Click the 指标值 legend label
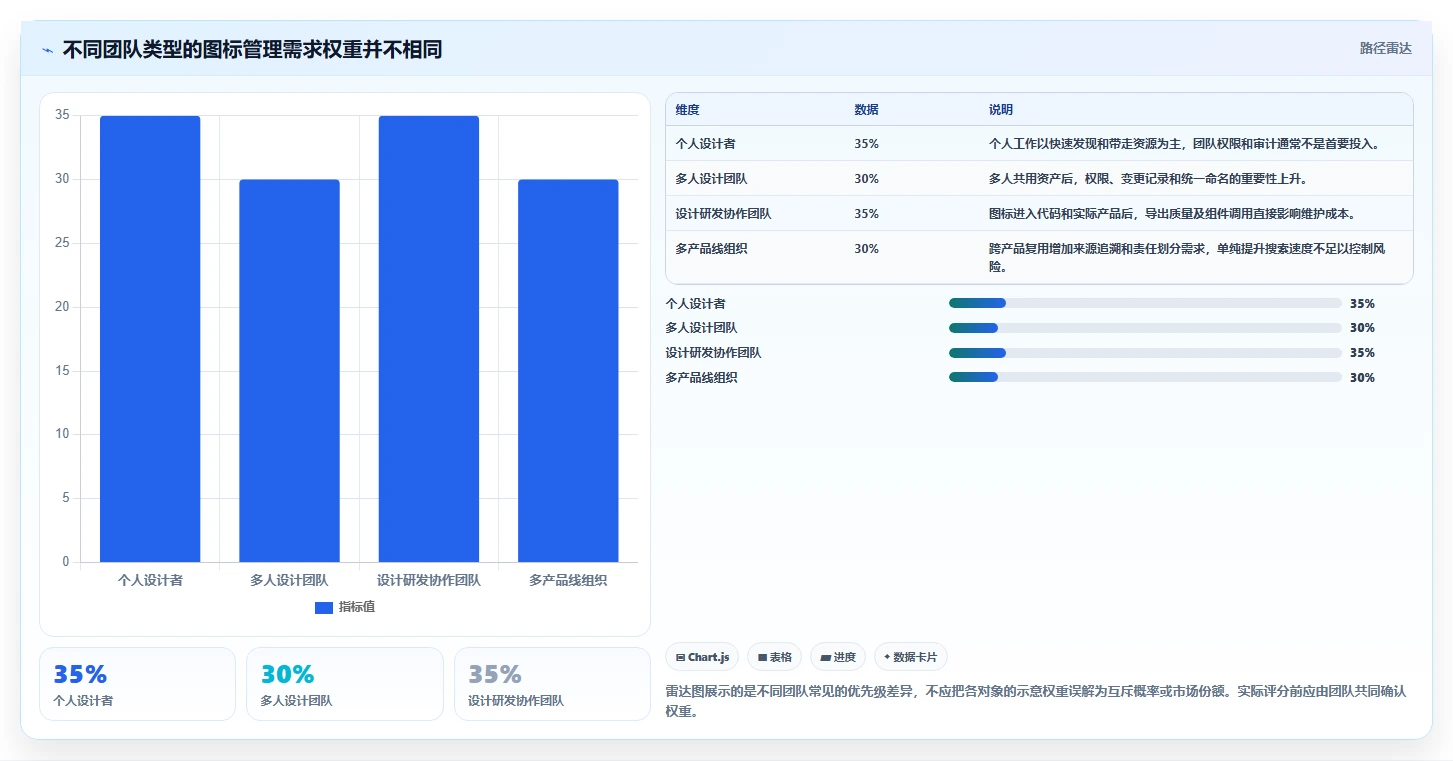Screen dimensions: 1453x761 357,607
